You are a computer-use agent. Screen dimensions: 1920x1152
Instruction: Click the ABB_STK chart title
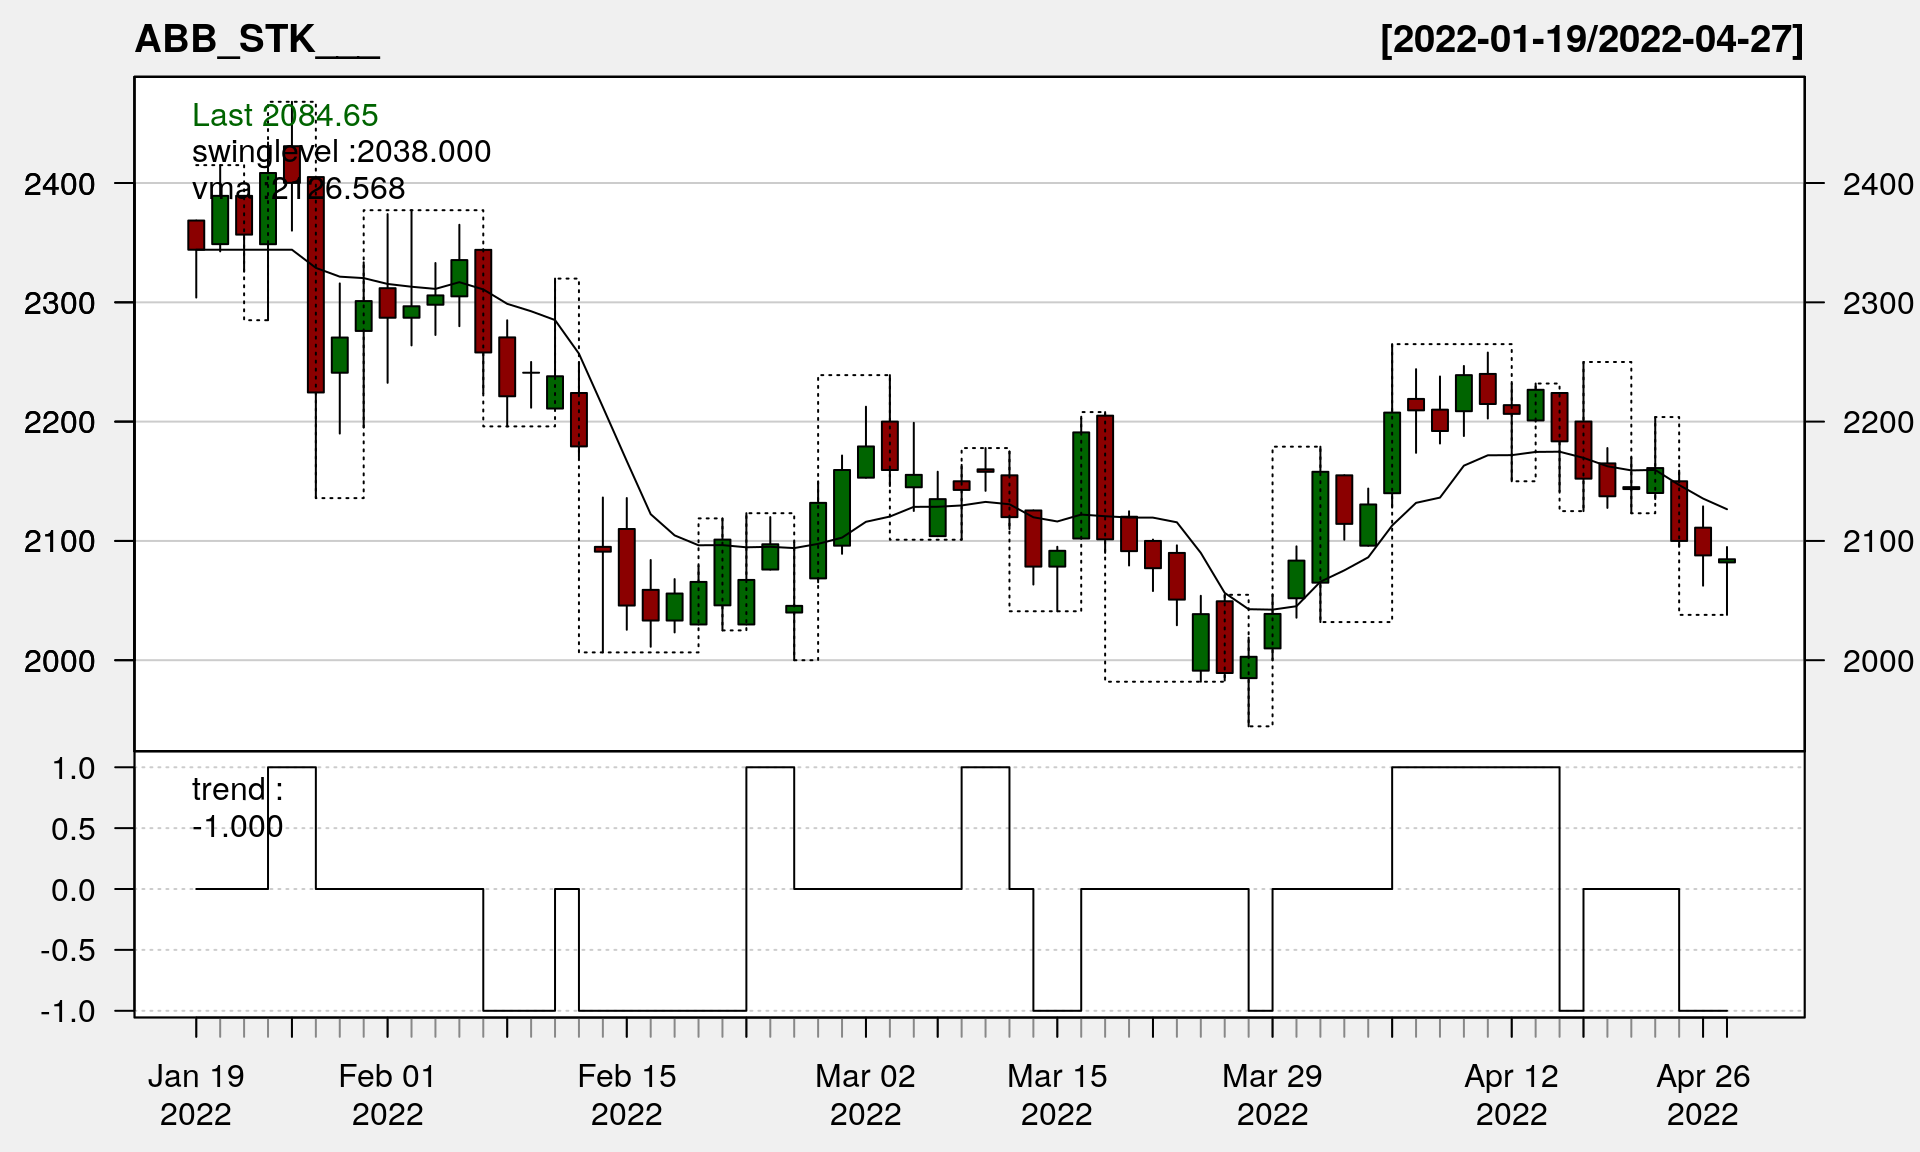point(256,40)
